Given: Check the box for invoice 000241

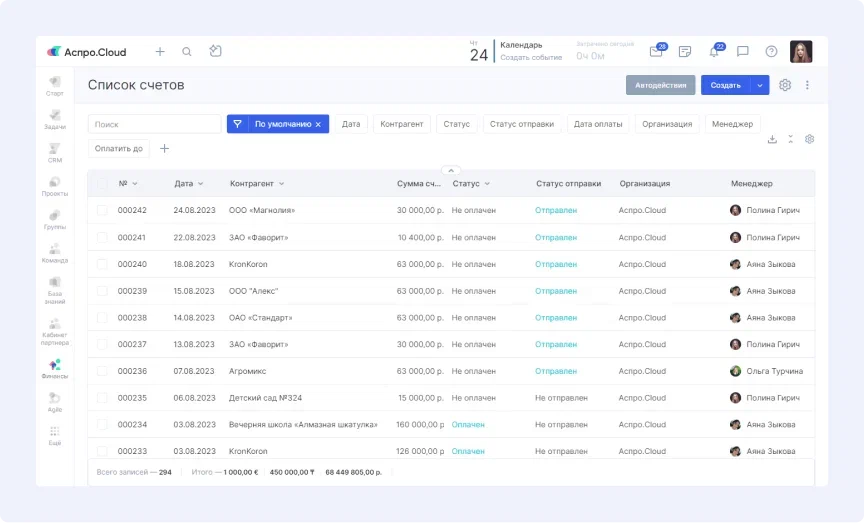Looking at the screenshot, I should [x=102, y=237].
